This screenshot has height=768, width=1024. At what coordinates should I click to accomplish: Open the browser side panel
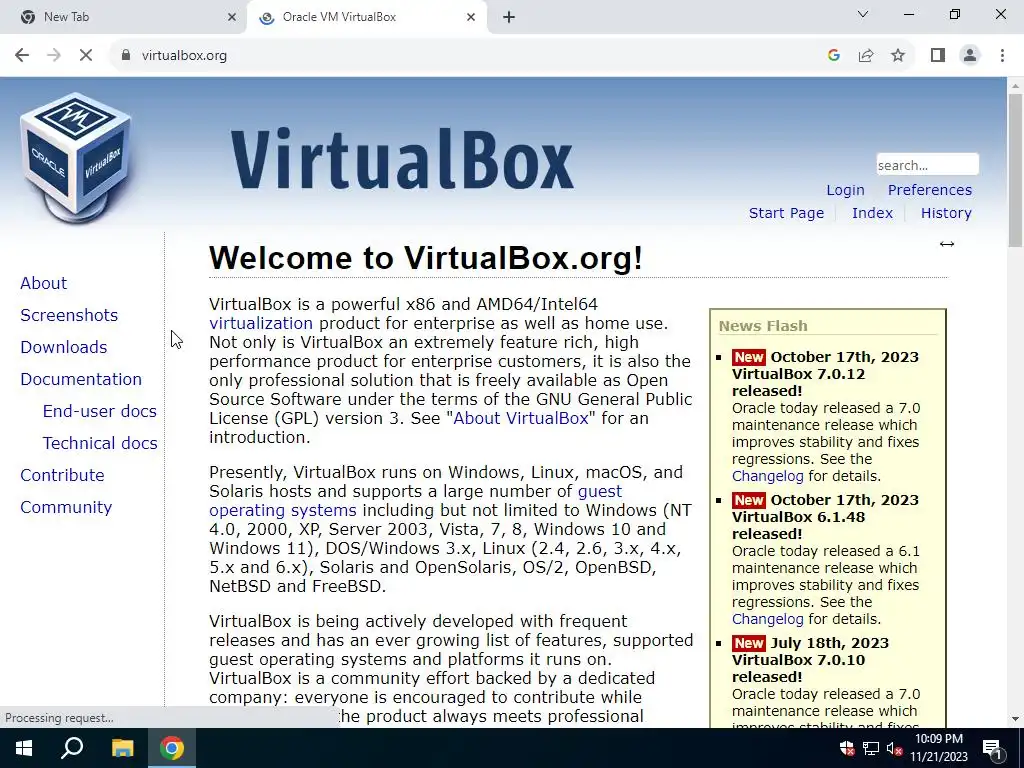[x=938, y=56]
